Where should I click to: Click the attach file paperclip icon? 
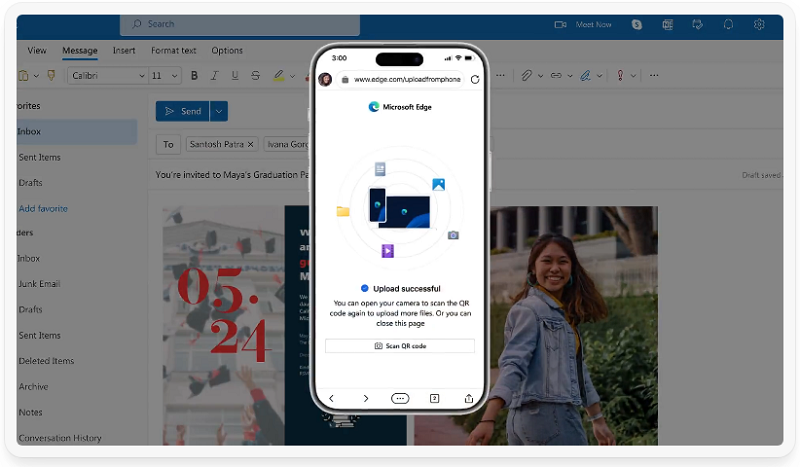point(526,75)
